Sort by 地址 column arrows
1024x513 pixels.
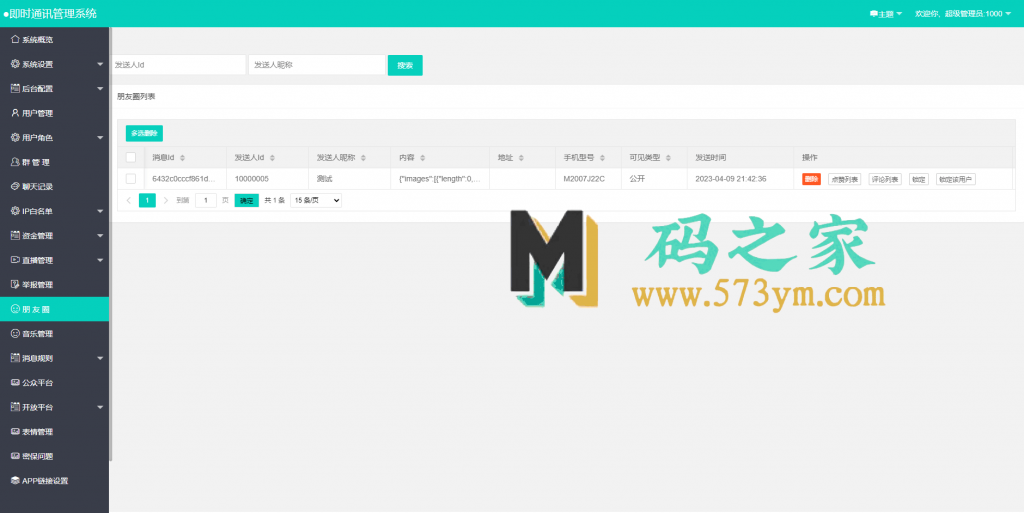521,158
